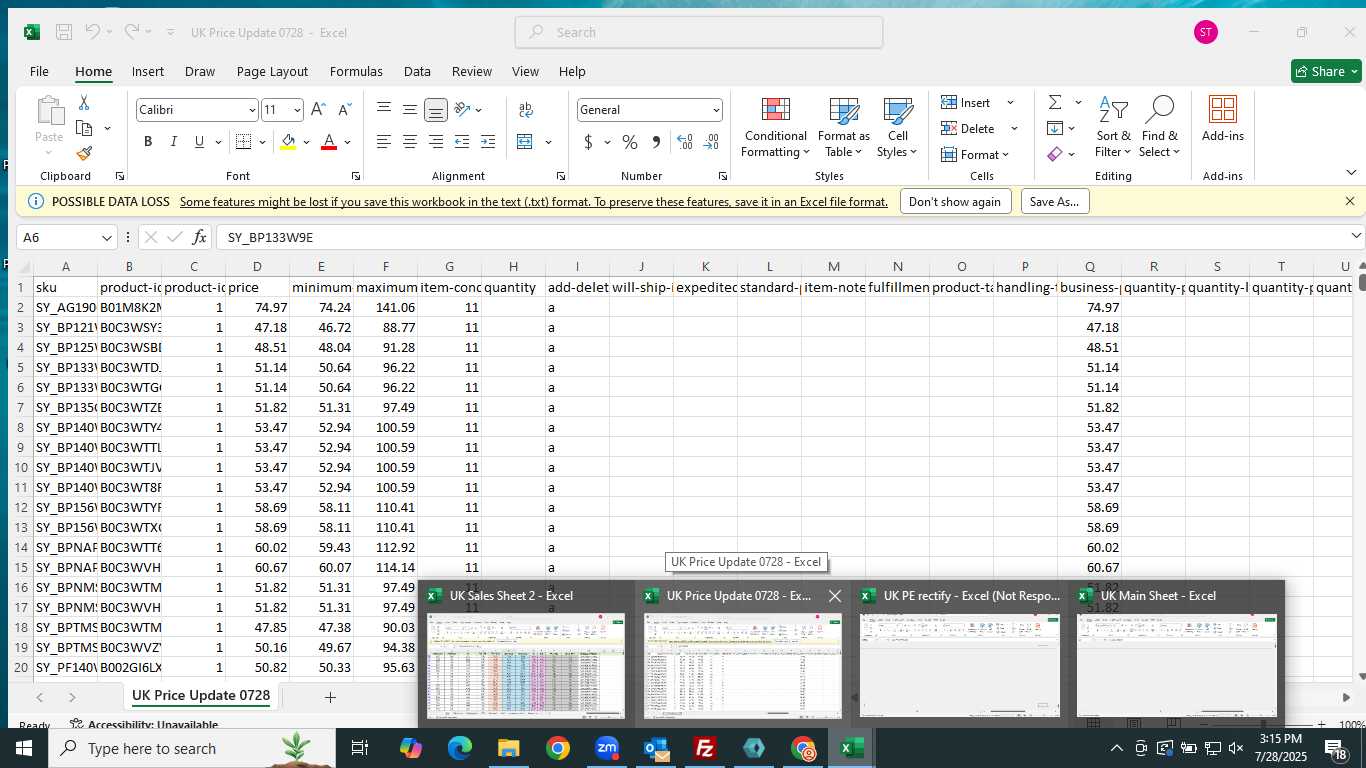This screenshot has height=768, width=1366.
Task: Expand Cell Styles menu
Action: pos(897,125)
